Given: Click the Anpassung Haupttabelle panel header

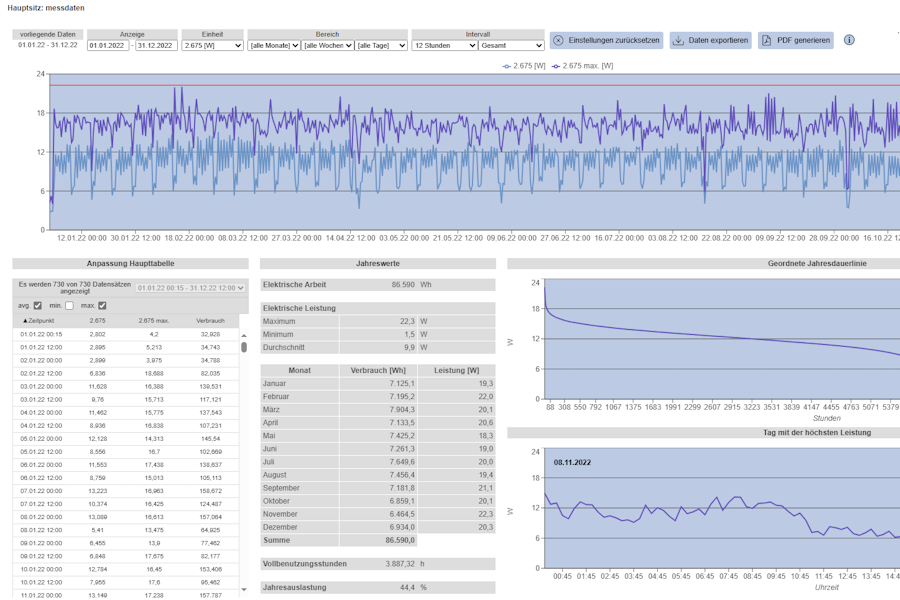Looking at the screenshot, I should click(130, 264).
